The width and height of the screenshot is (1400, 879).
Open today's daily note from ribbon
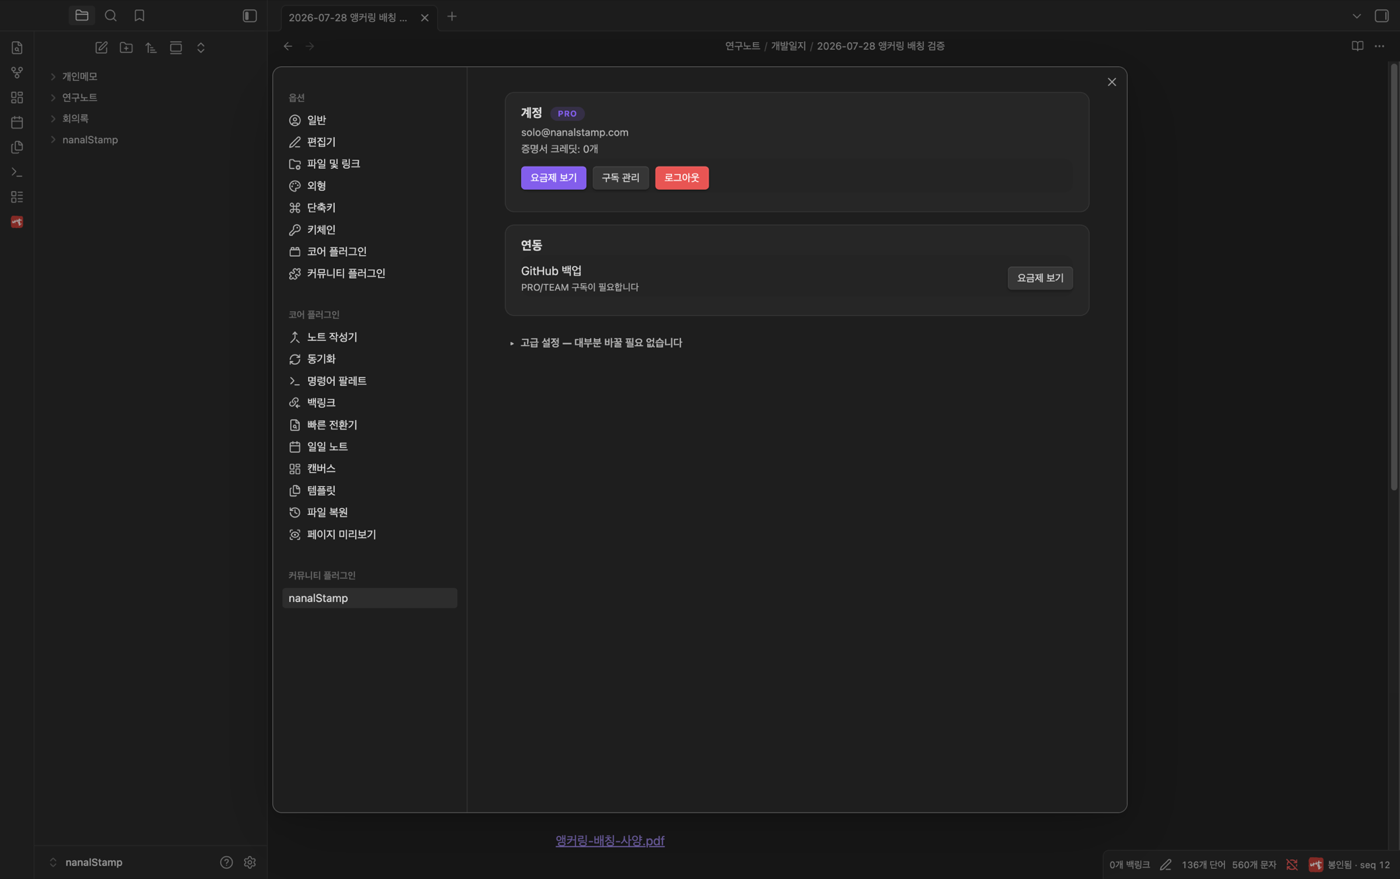(17, 123)
